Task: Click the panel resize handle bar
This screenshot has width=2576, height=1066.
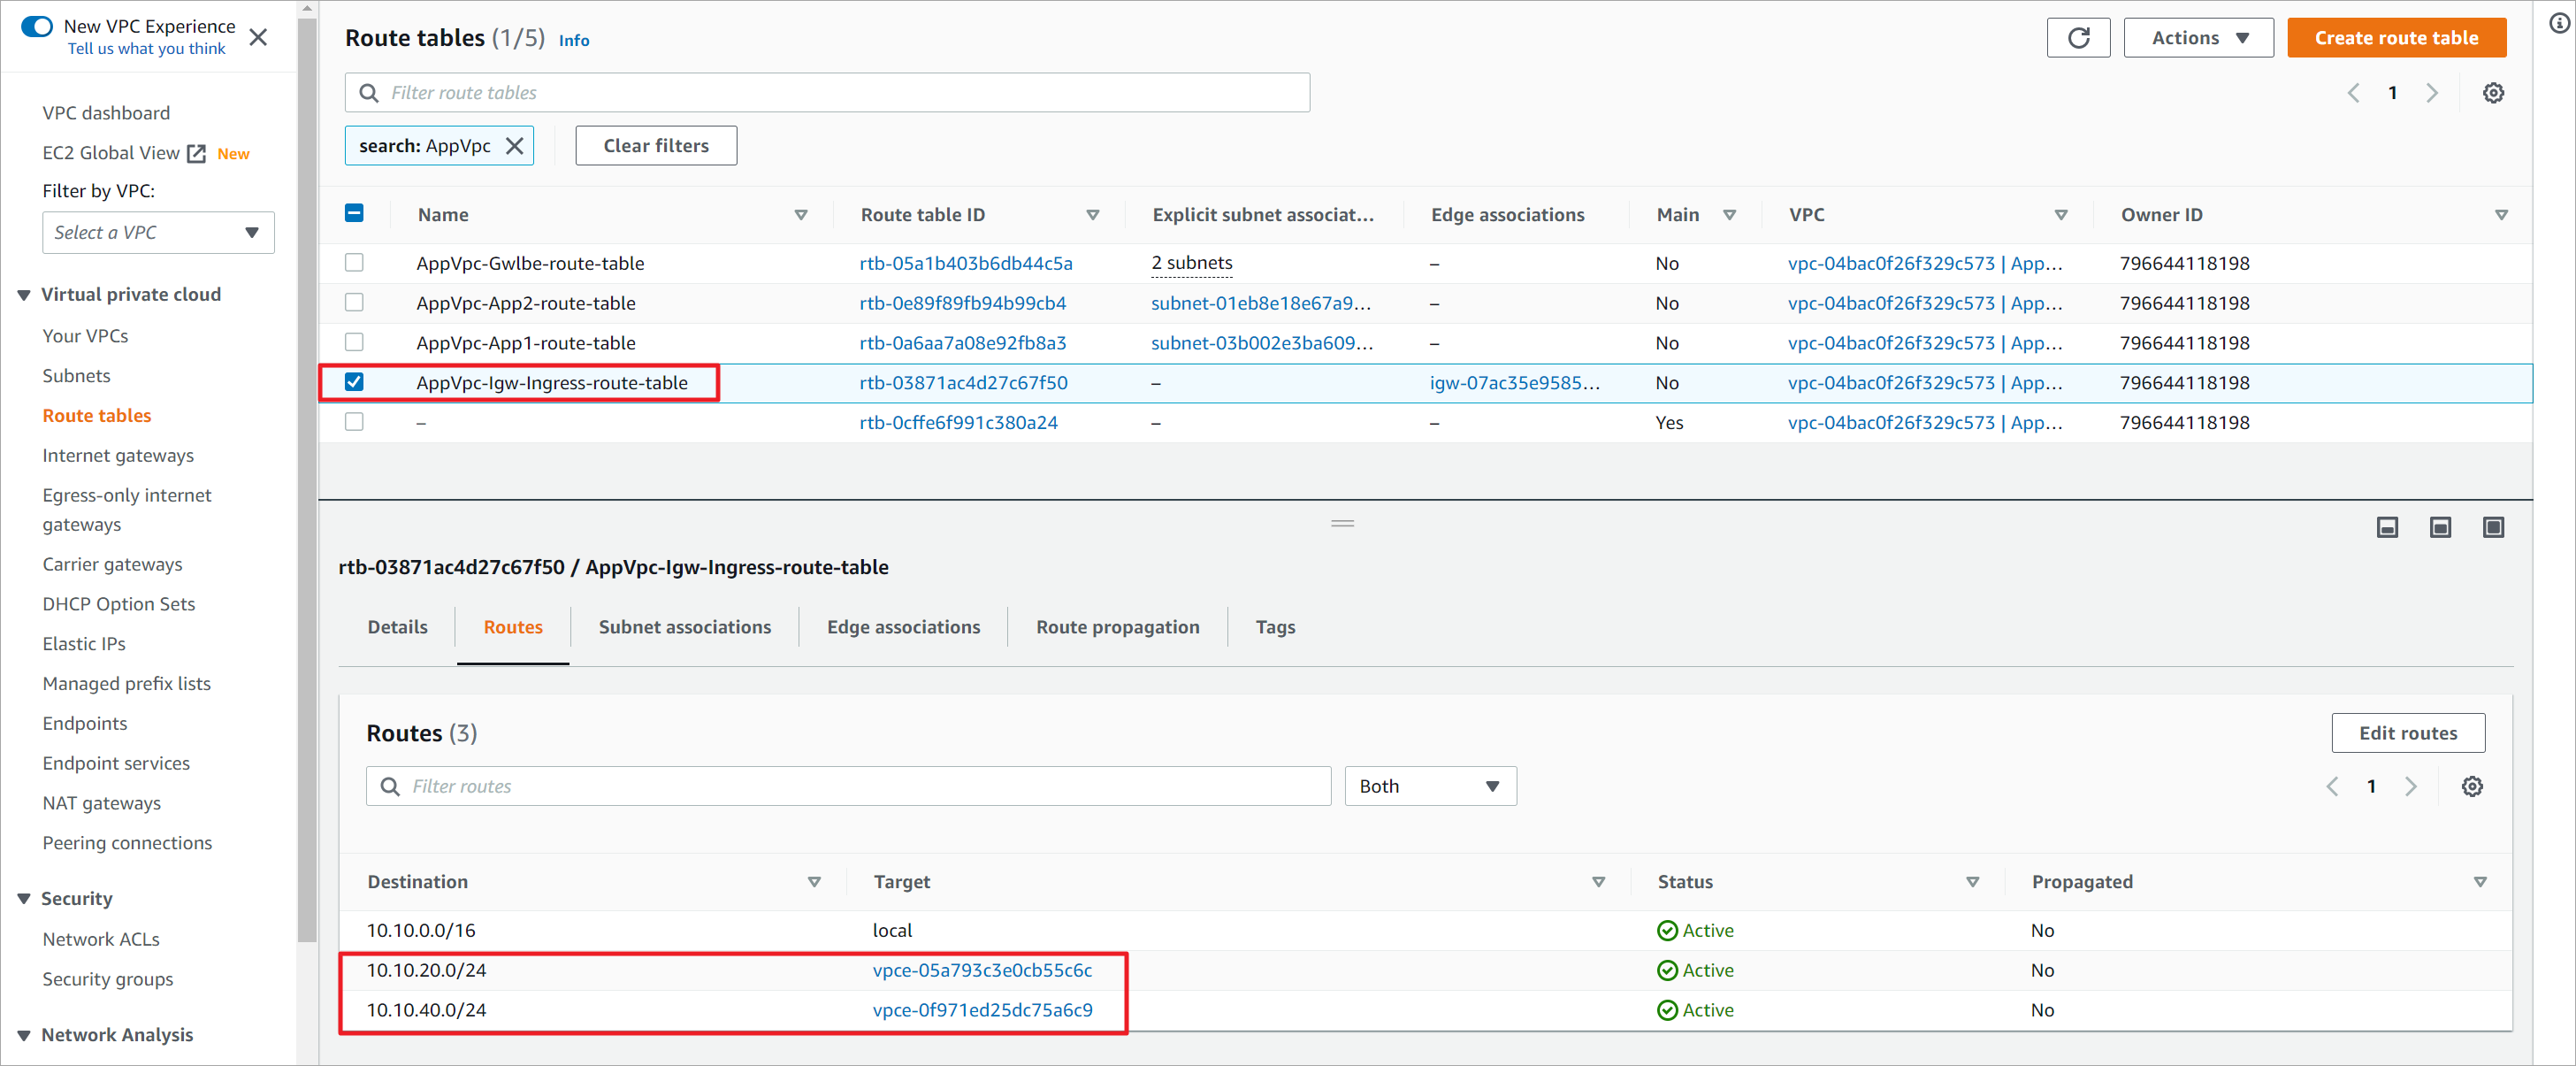Action: coord(1342,524)
